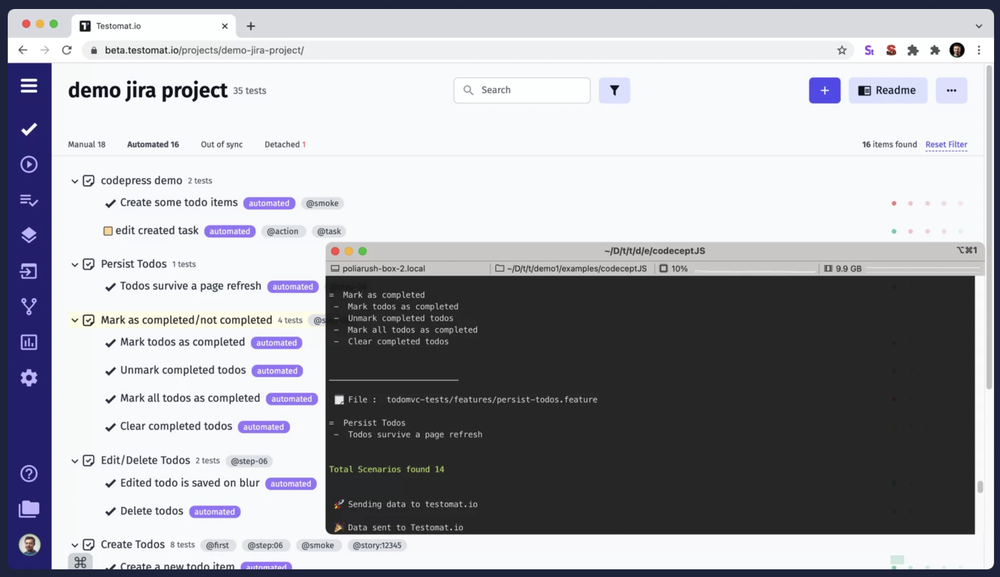Open the settings gear in sidebar

click(x=29, y=378)
